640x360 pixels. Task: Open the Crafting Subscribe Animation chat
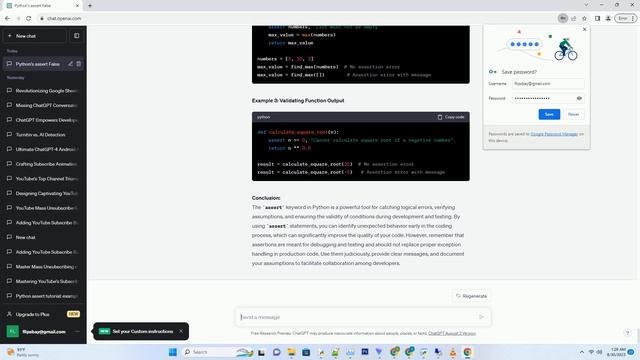pyautogui.click(x=43, y=164)
